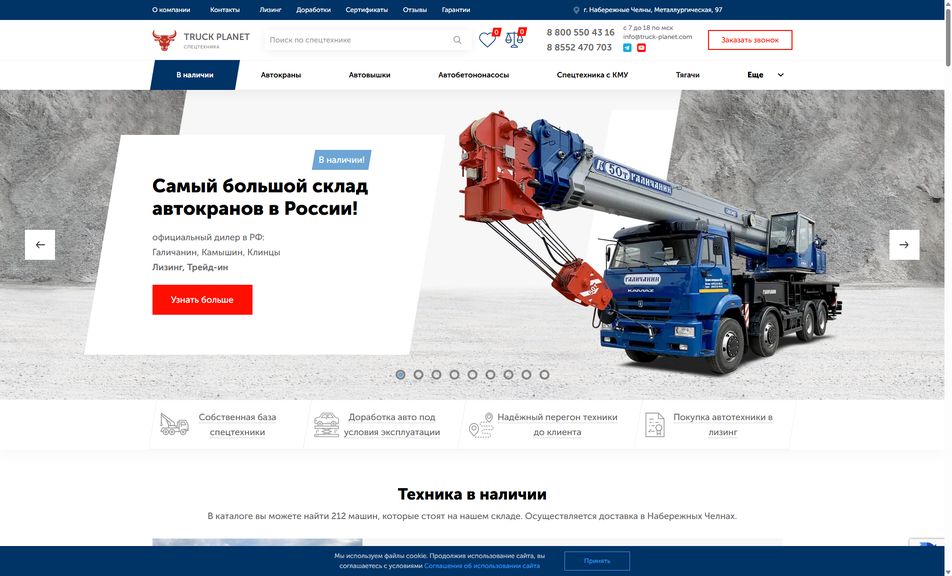Click the Truck Planet bull logo

[164, 40]
